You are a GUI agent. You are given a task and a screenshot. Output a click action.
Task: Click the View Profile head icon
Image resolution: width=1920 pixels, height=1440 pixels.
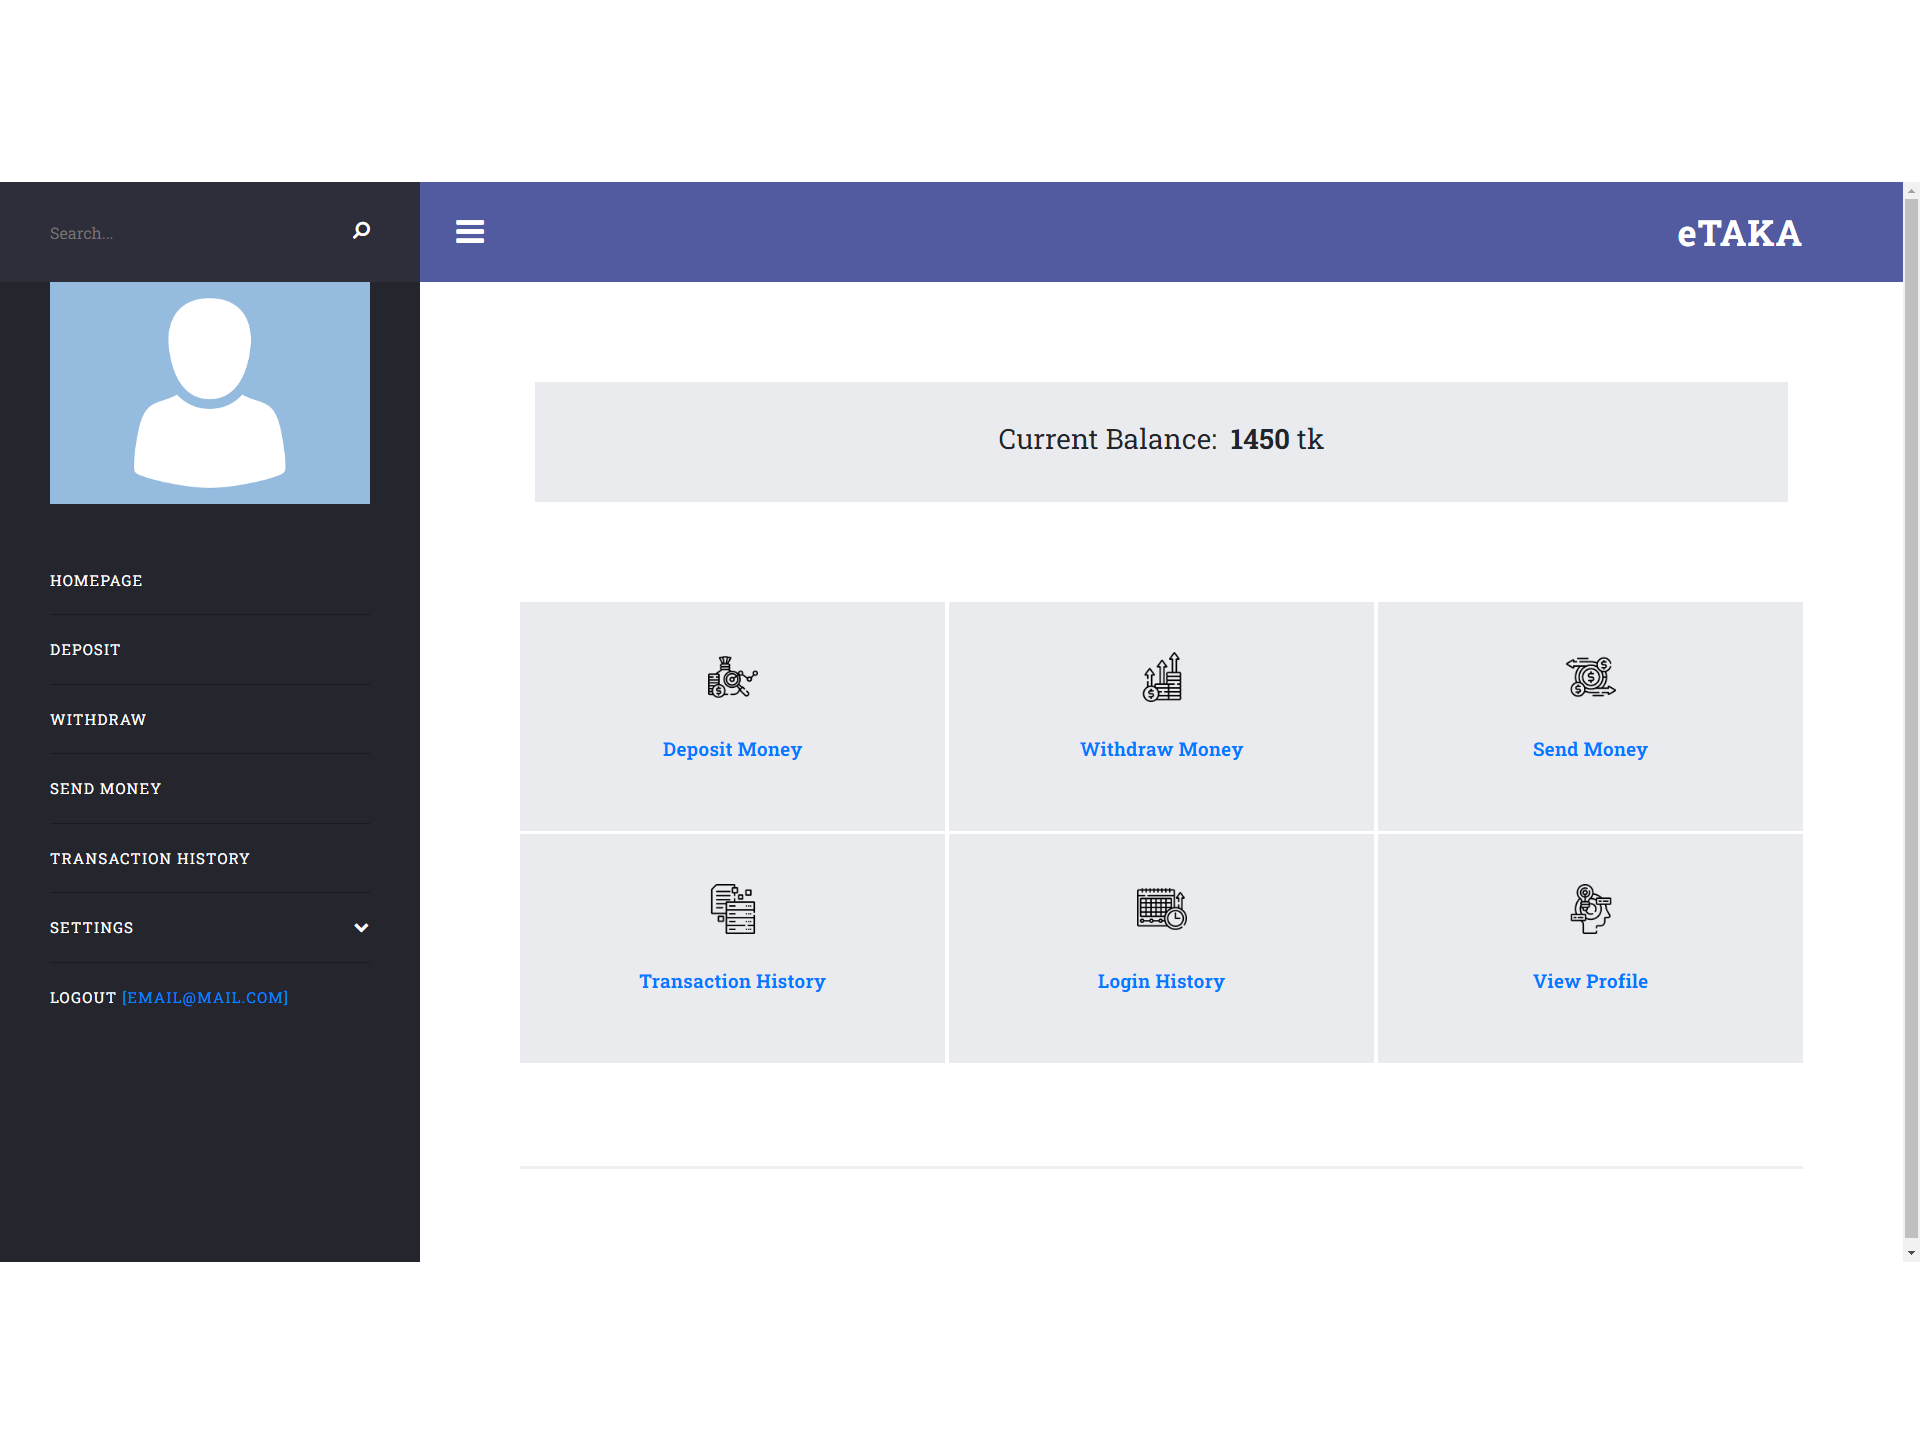coord(1590,909)
